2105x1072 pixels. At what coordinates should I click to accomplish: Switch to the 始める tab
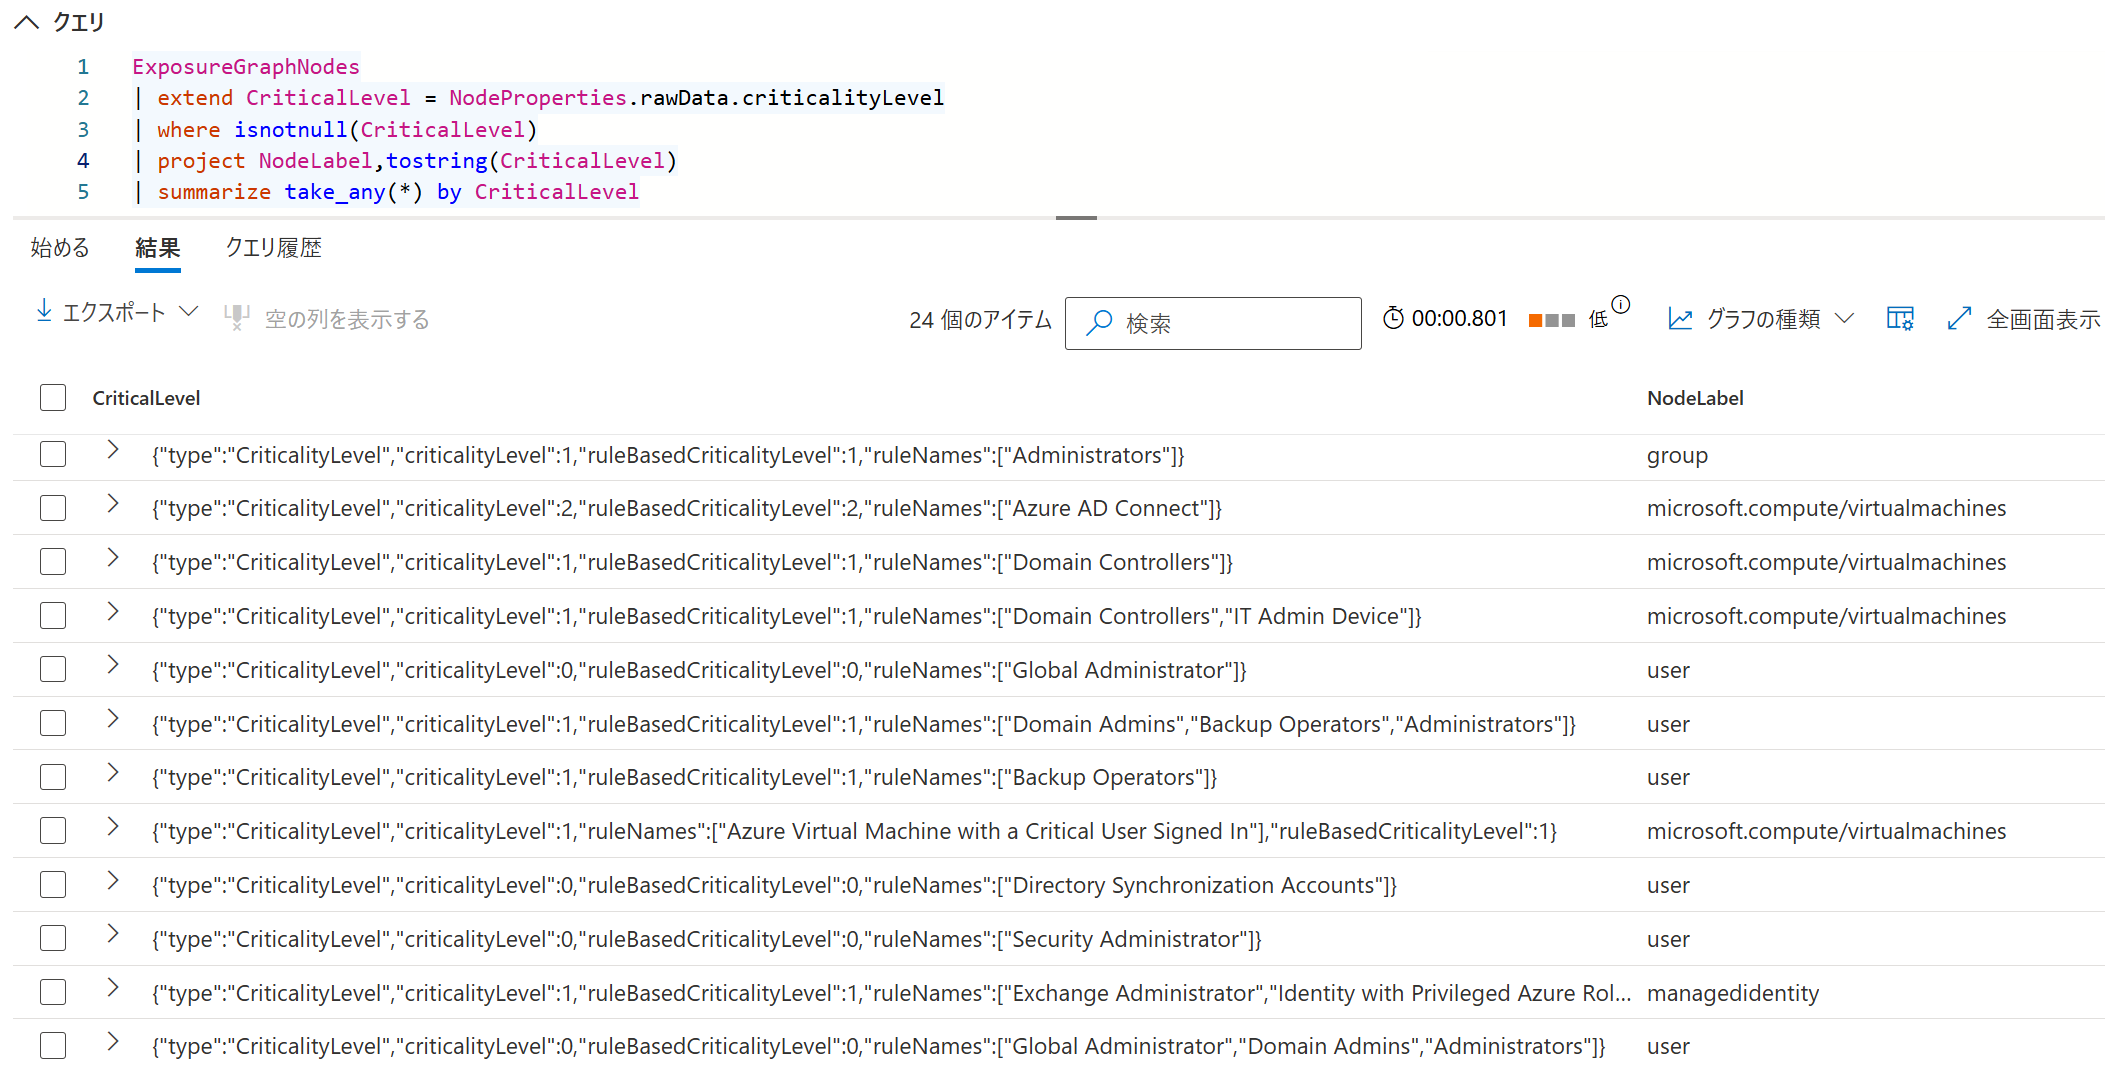coord(60,248)
